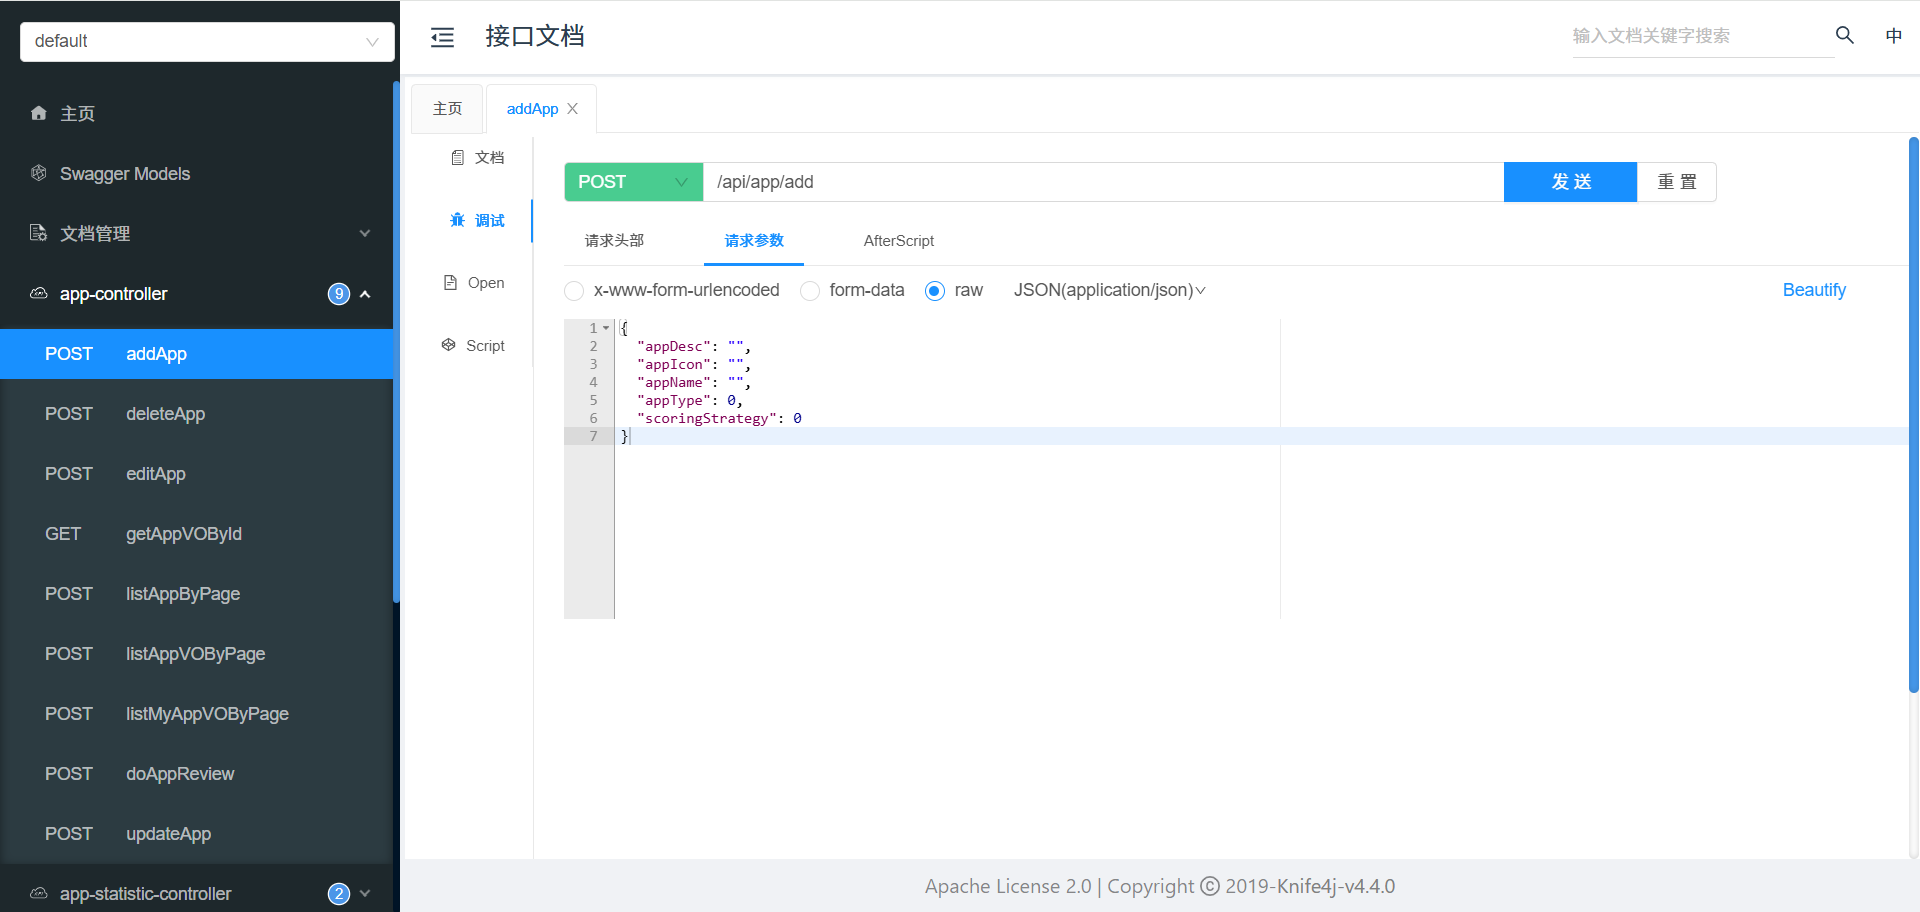The height and width of the screenshot is (912, 1920).
Task: Select x-www-form-urlencoded radio option
Action: coord(574,291)
